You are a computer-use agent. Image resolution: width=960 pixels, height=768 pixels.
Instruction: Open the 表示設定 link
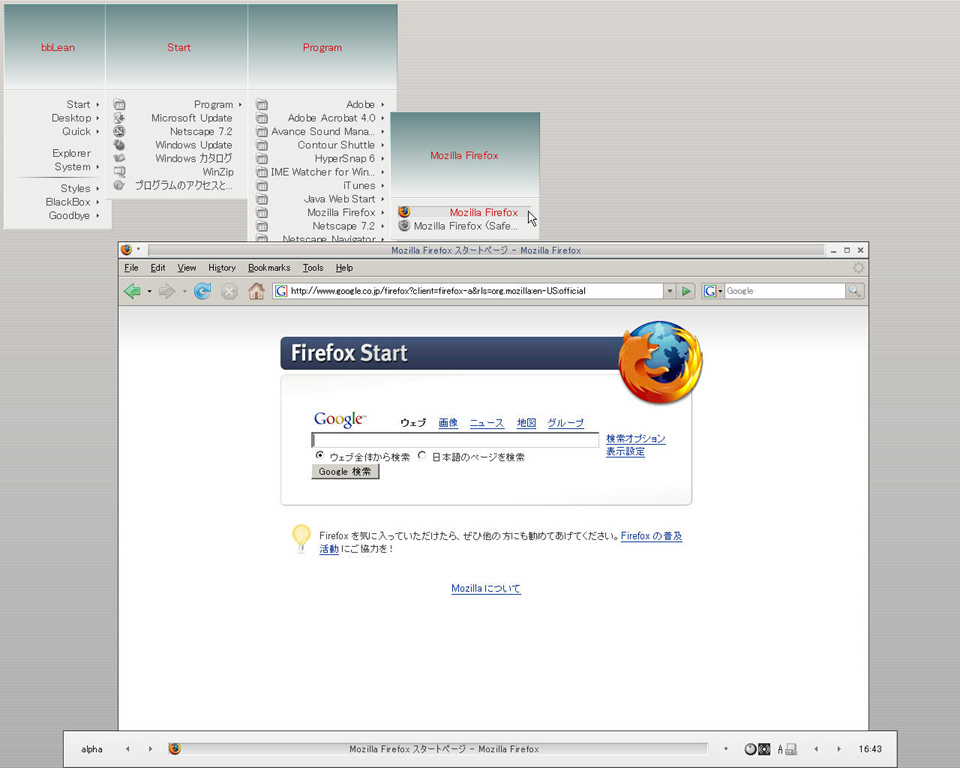click(625, 451)
